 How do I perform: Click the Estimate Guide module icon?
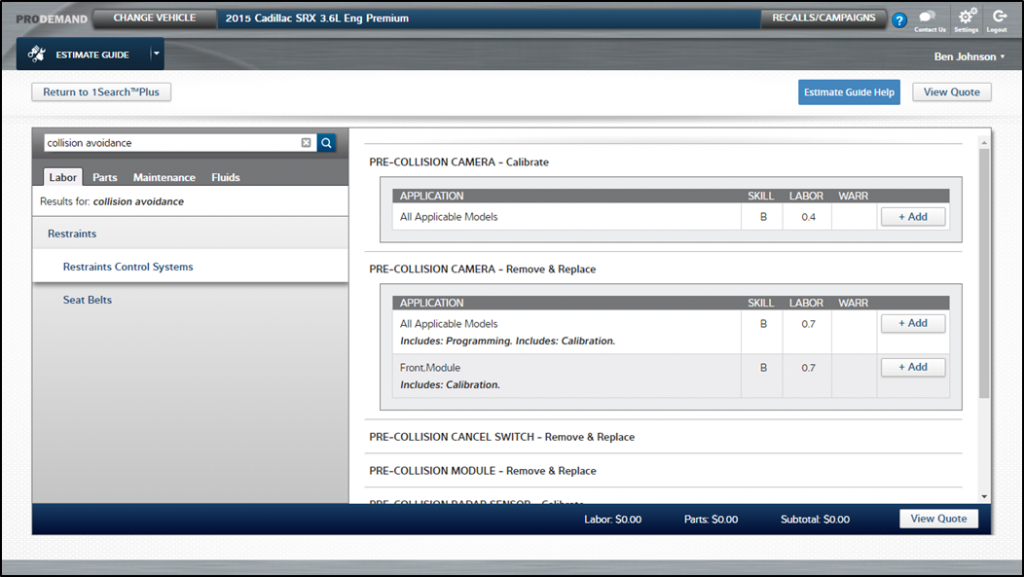37,54
